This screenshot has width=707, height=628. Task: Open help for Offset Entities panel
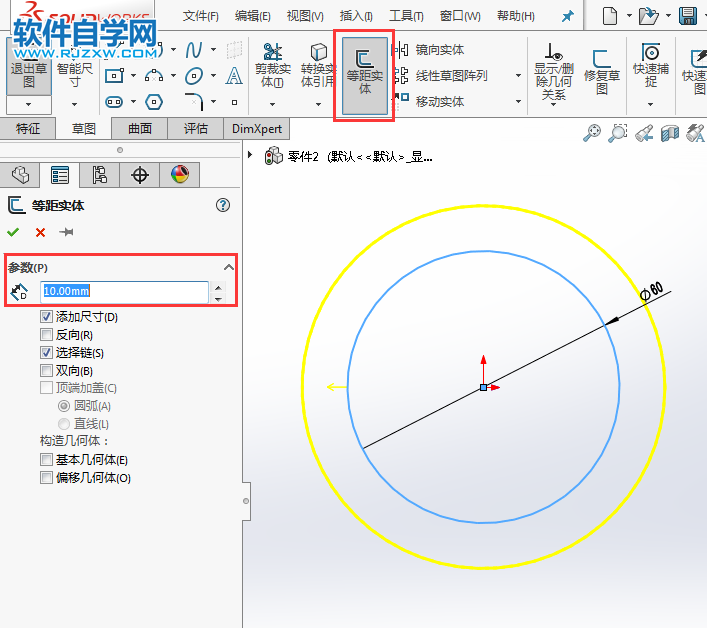point(223,206)
